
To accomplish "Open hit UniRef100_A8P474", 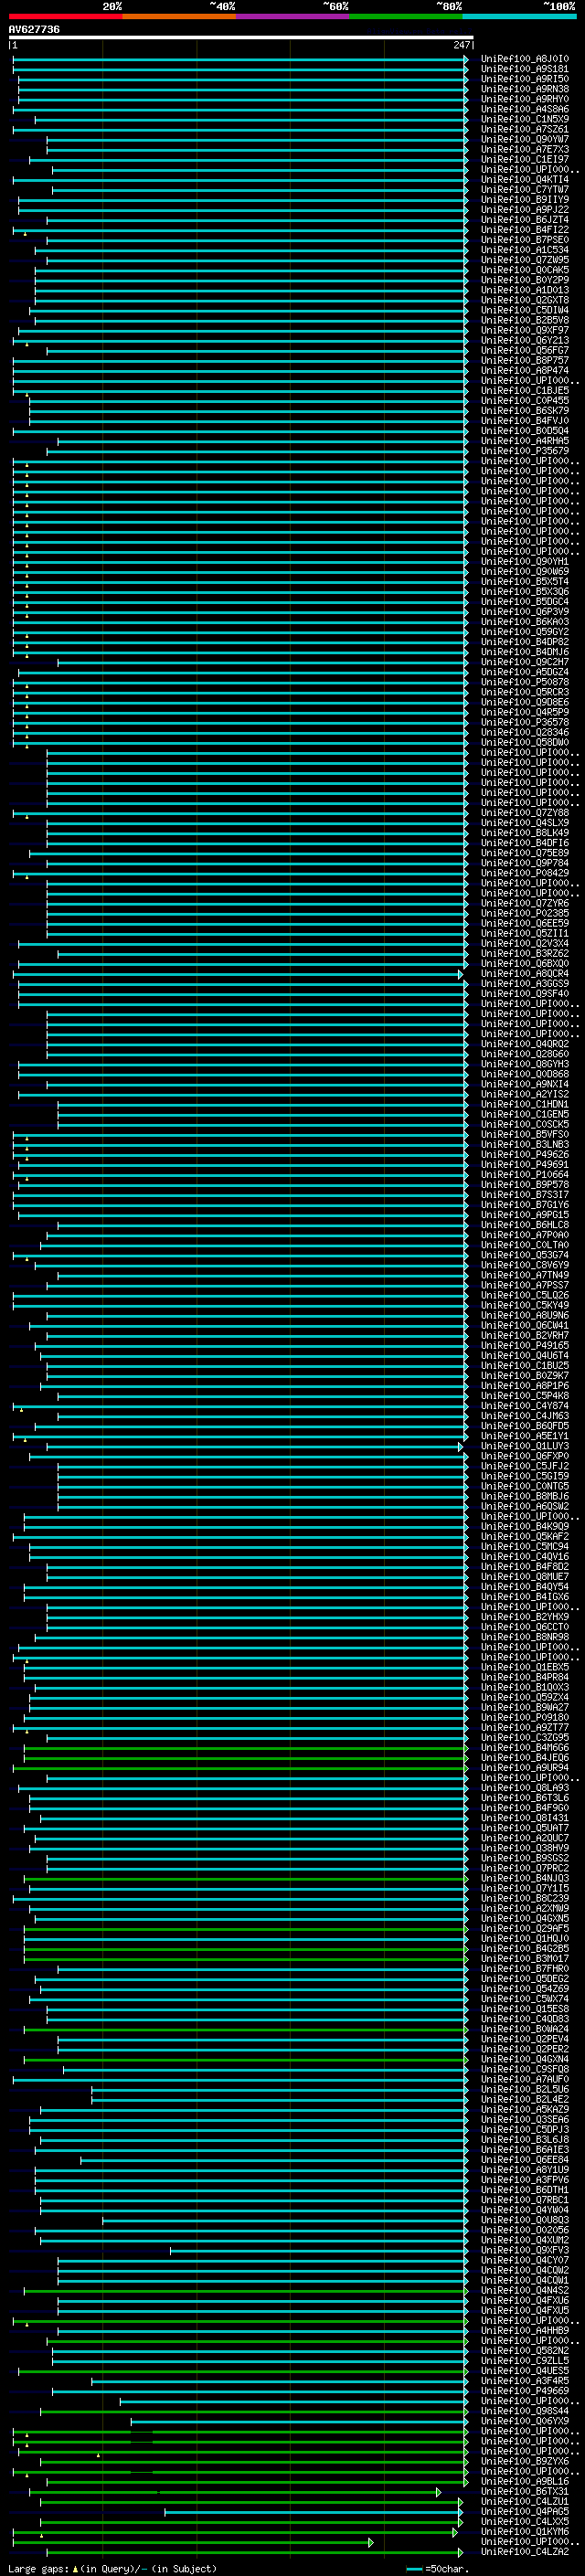I will (x=525, y=371).
